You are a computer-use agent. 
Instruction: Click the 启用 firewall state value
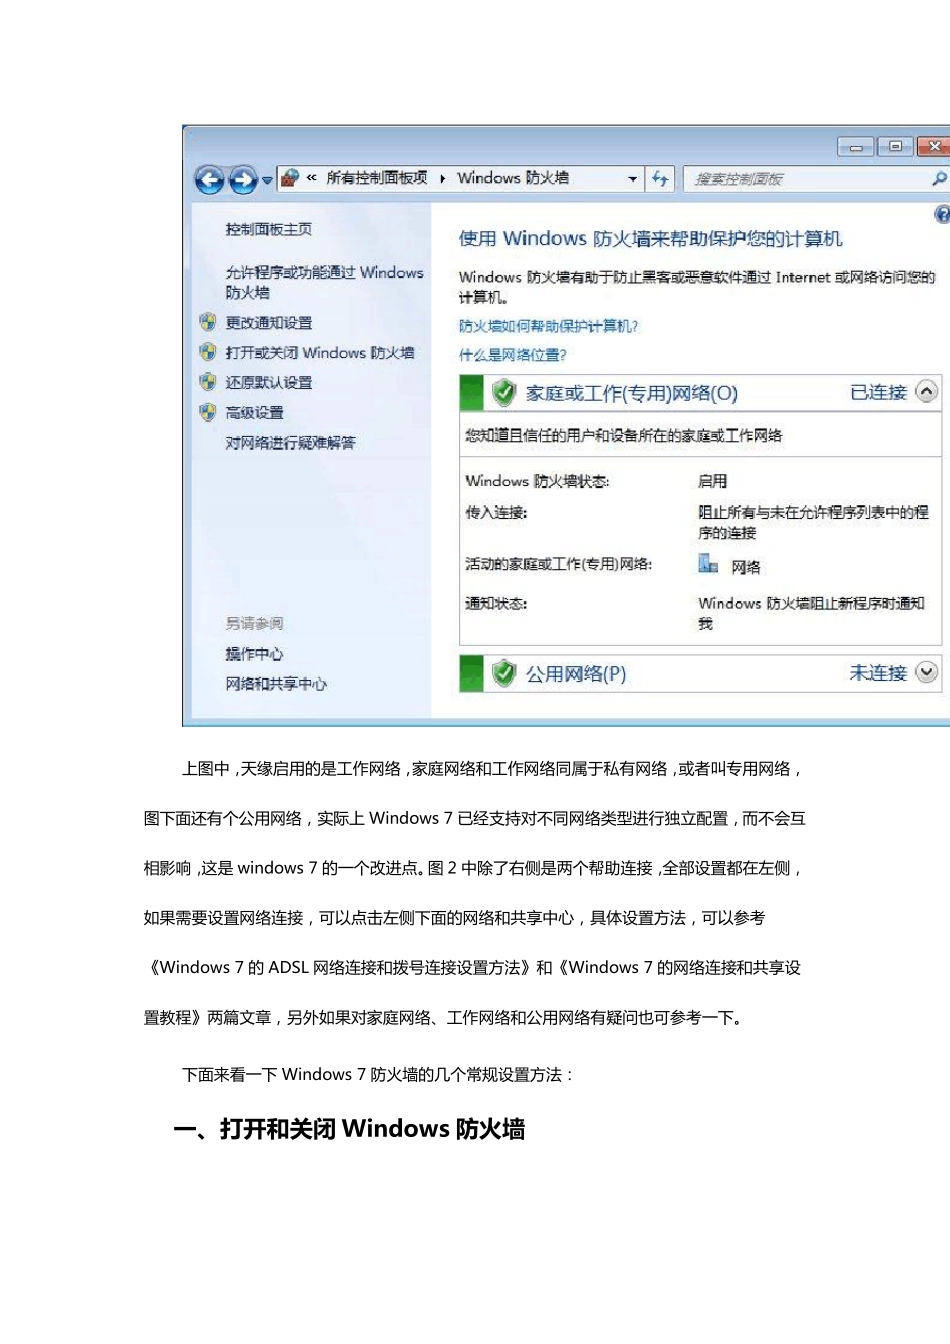(712, 481)
